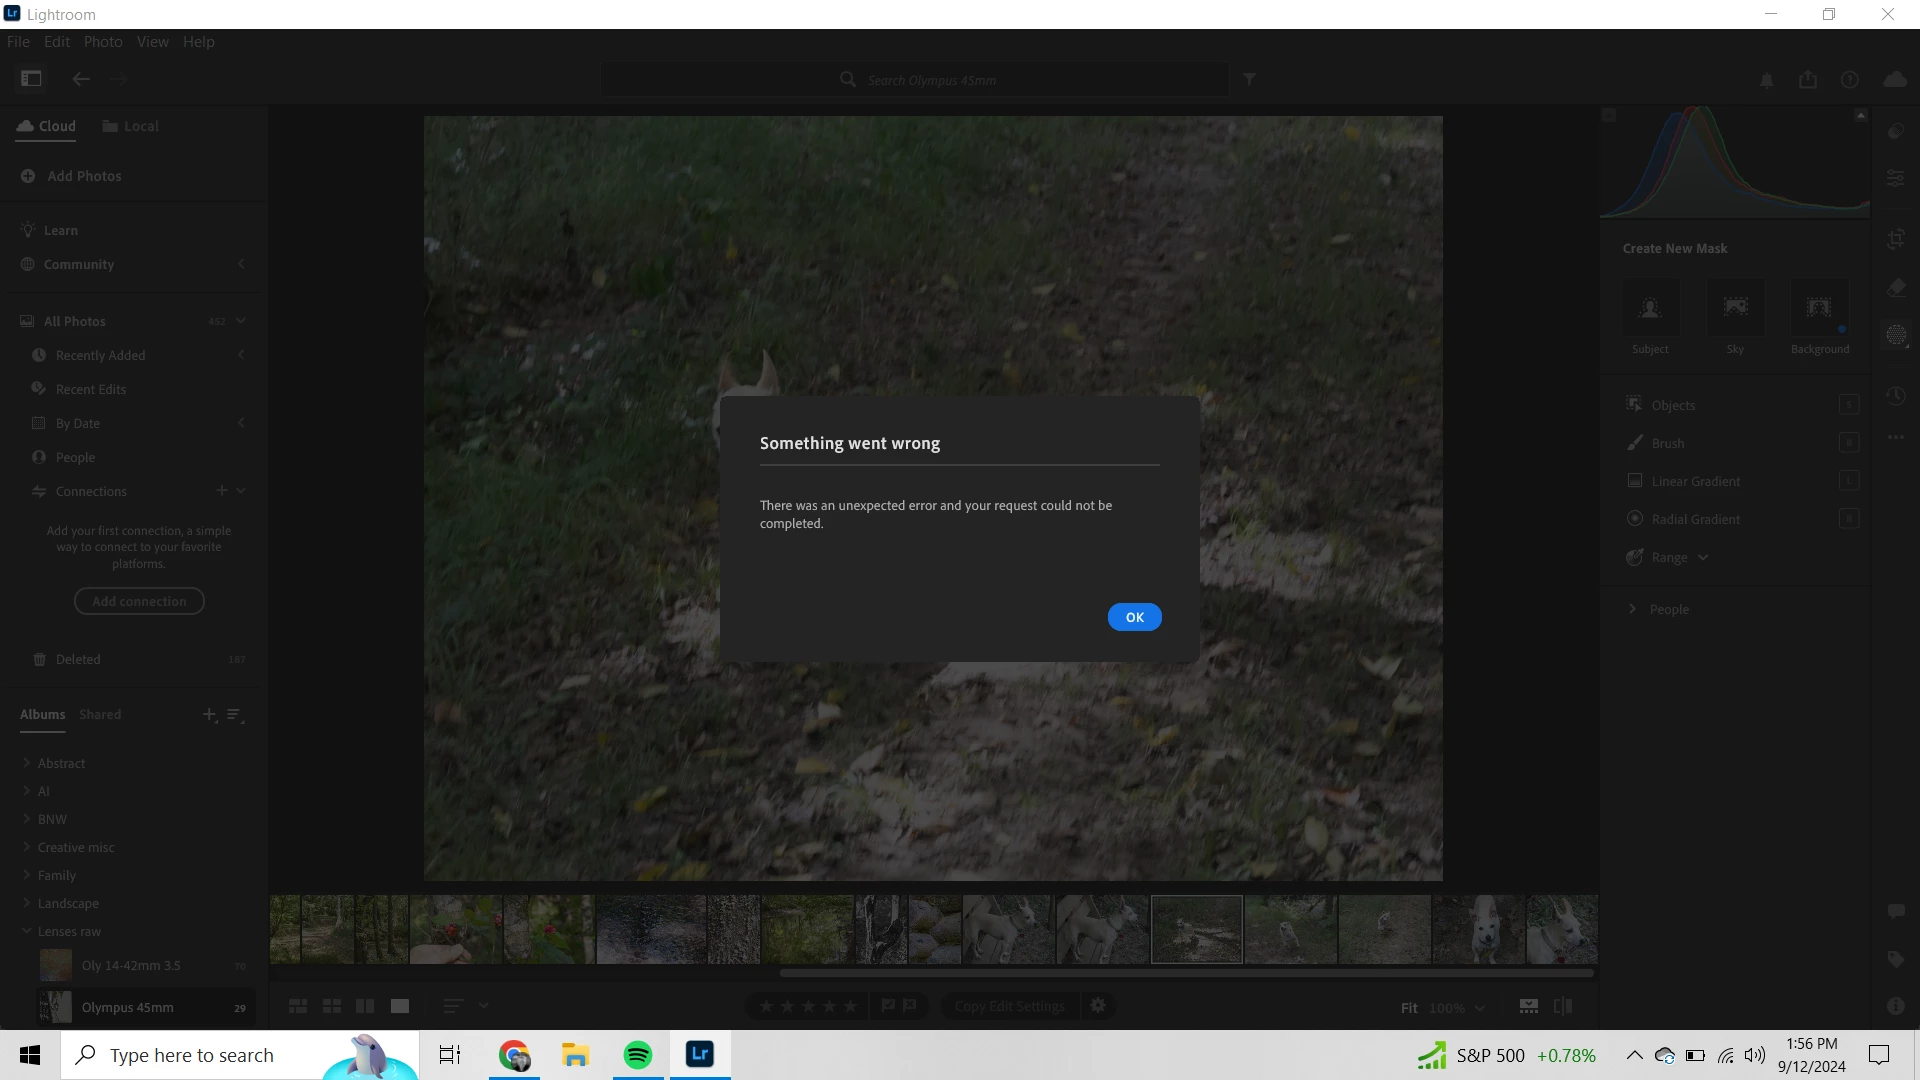Select the Subject mask icon

[x=1650, y=309]
